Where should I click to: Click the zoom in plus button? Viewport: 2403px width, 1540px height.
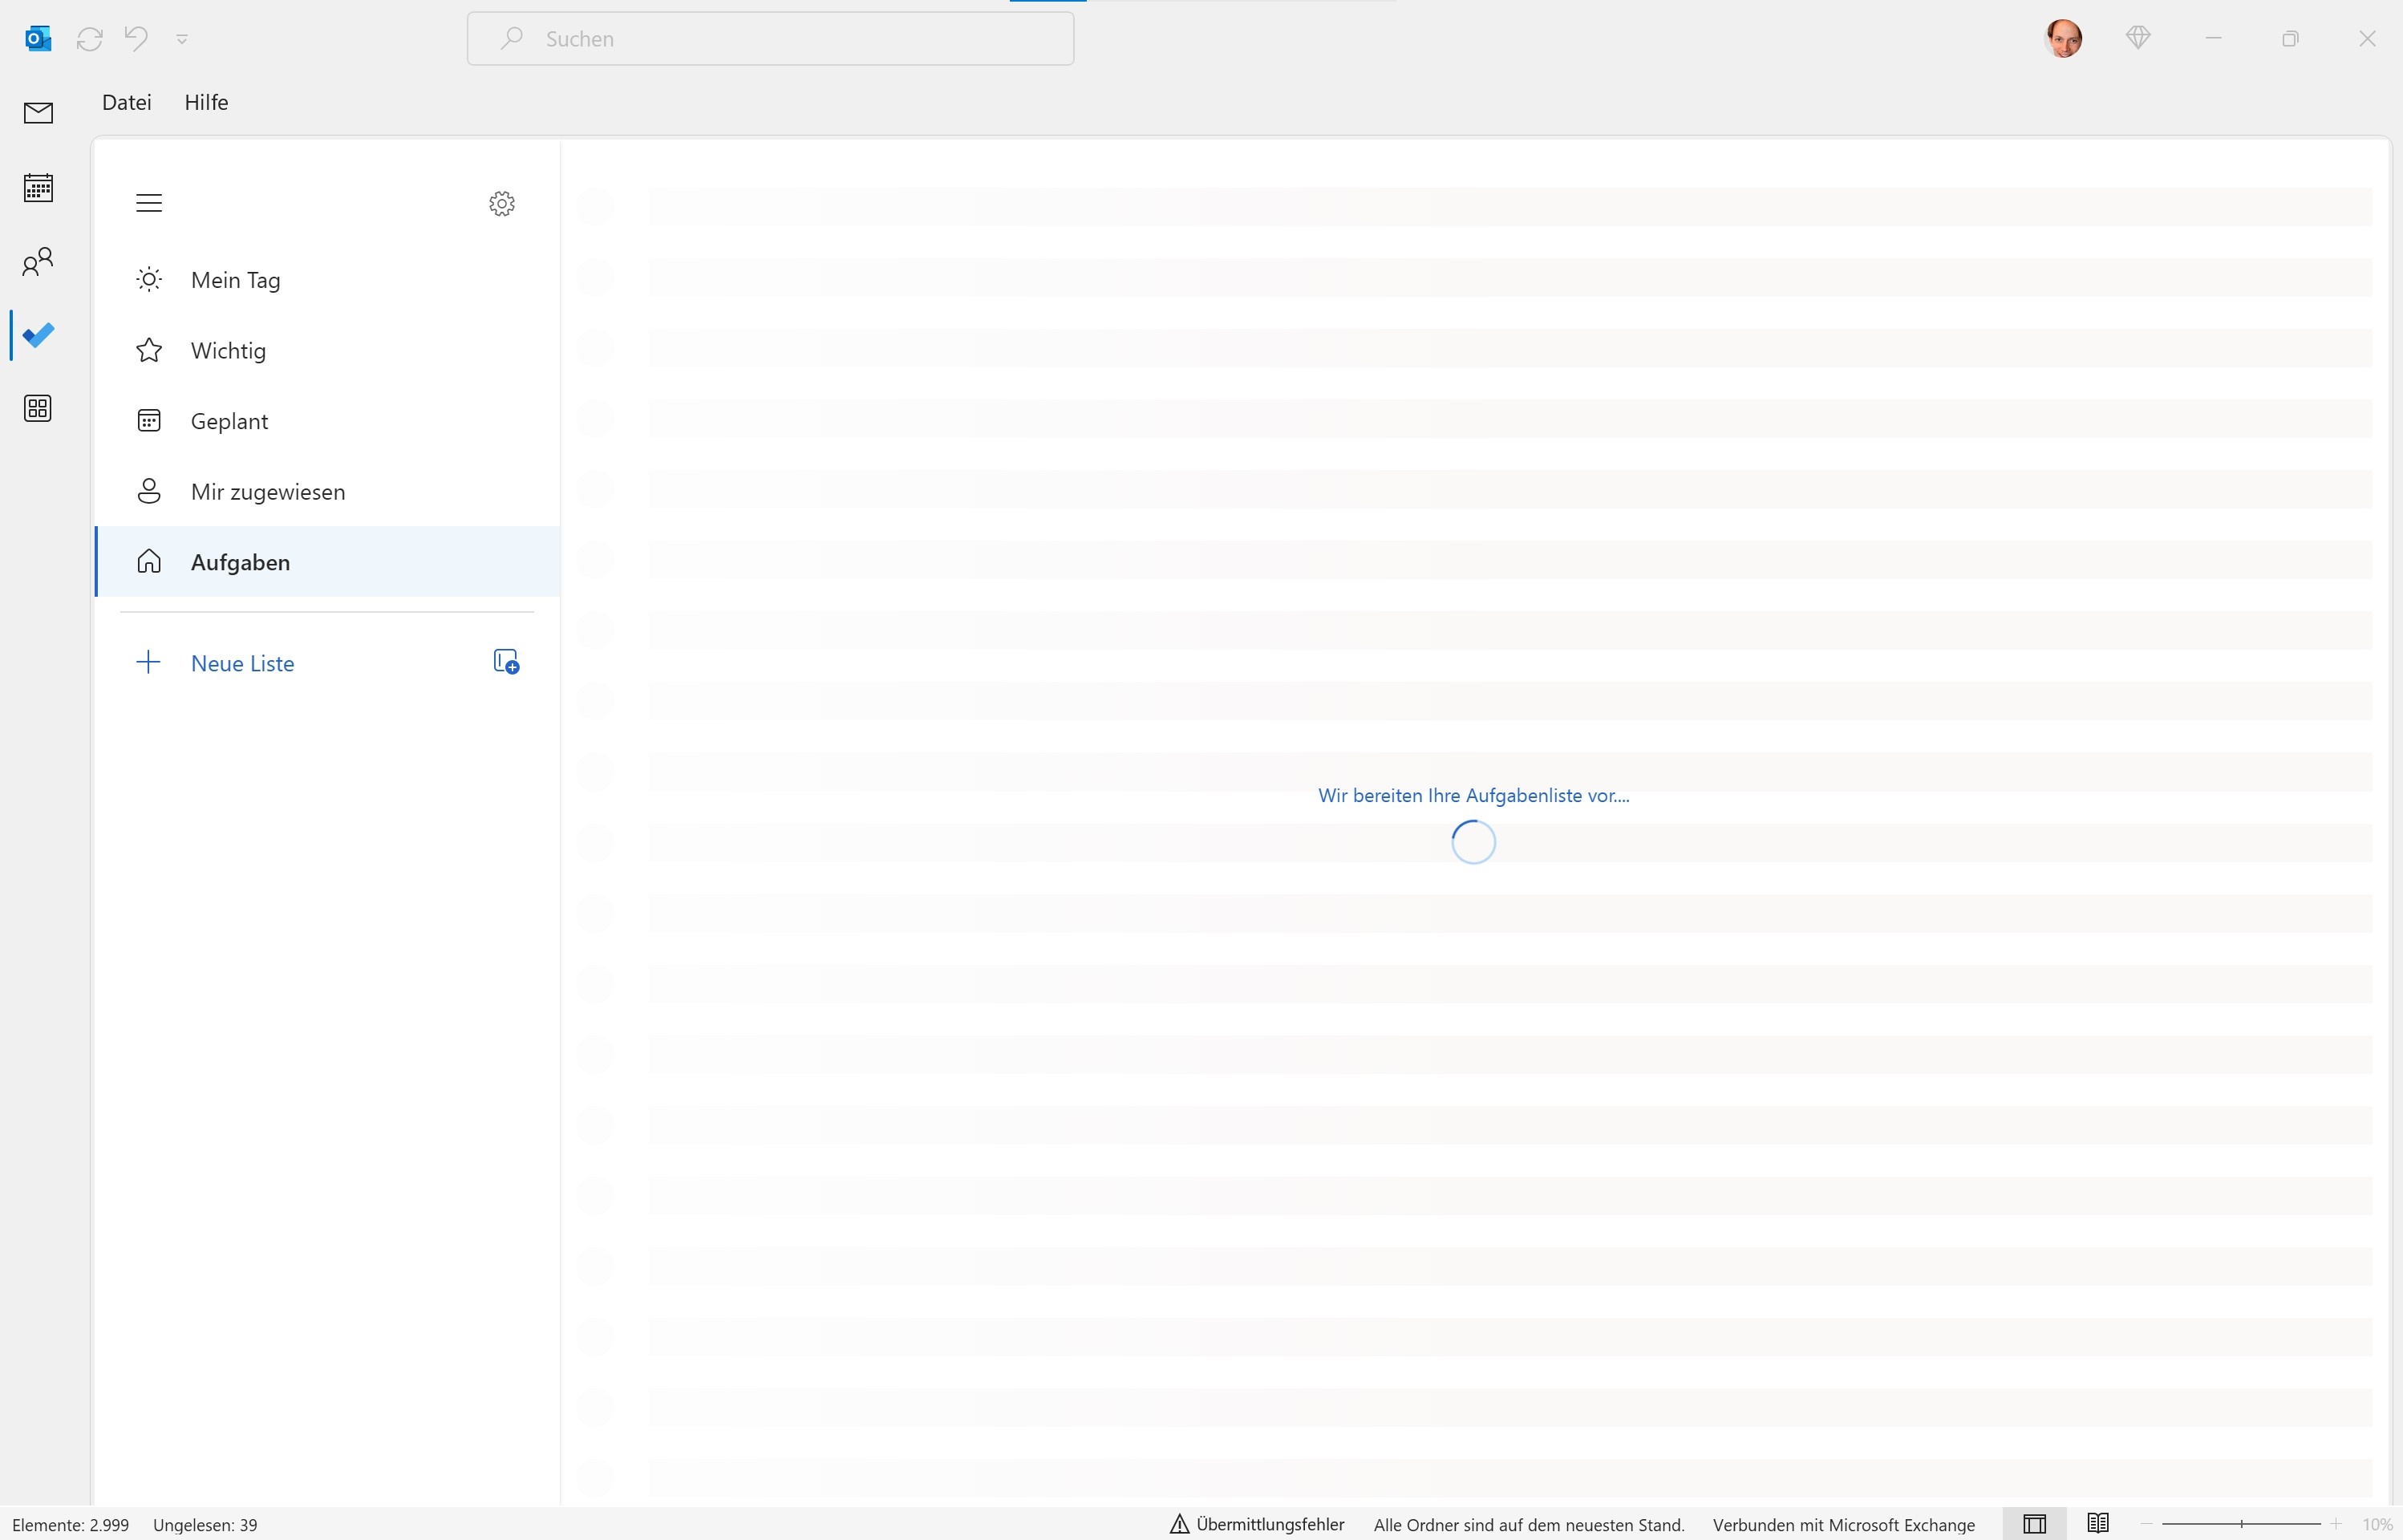click(2336, 1524)
